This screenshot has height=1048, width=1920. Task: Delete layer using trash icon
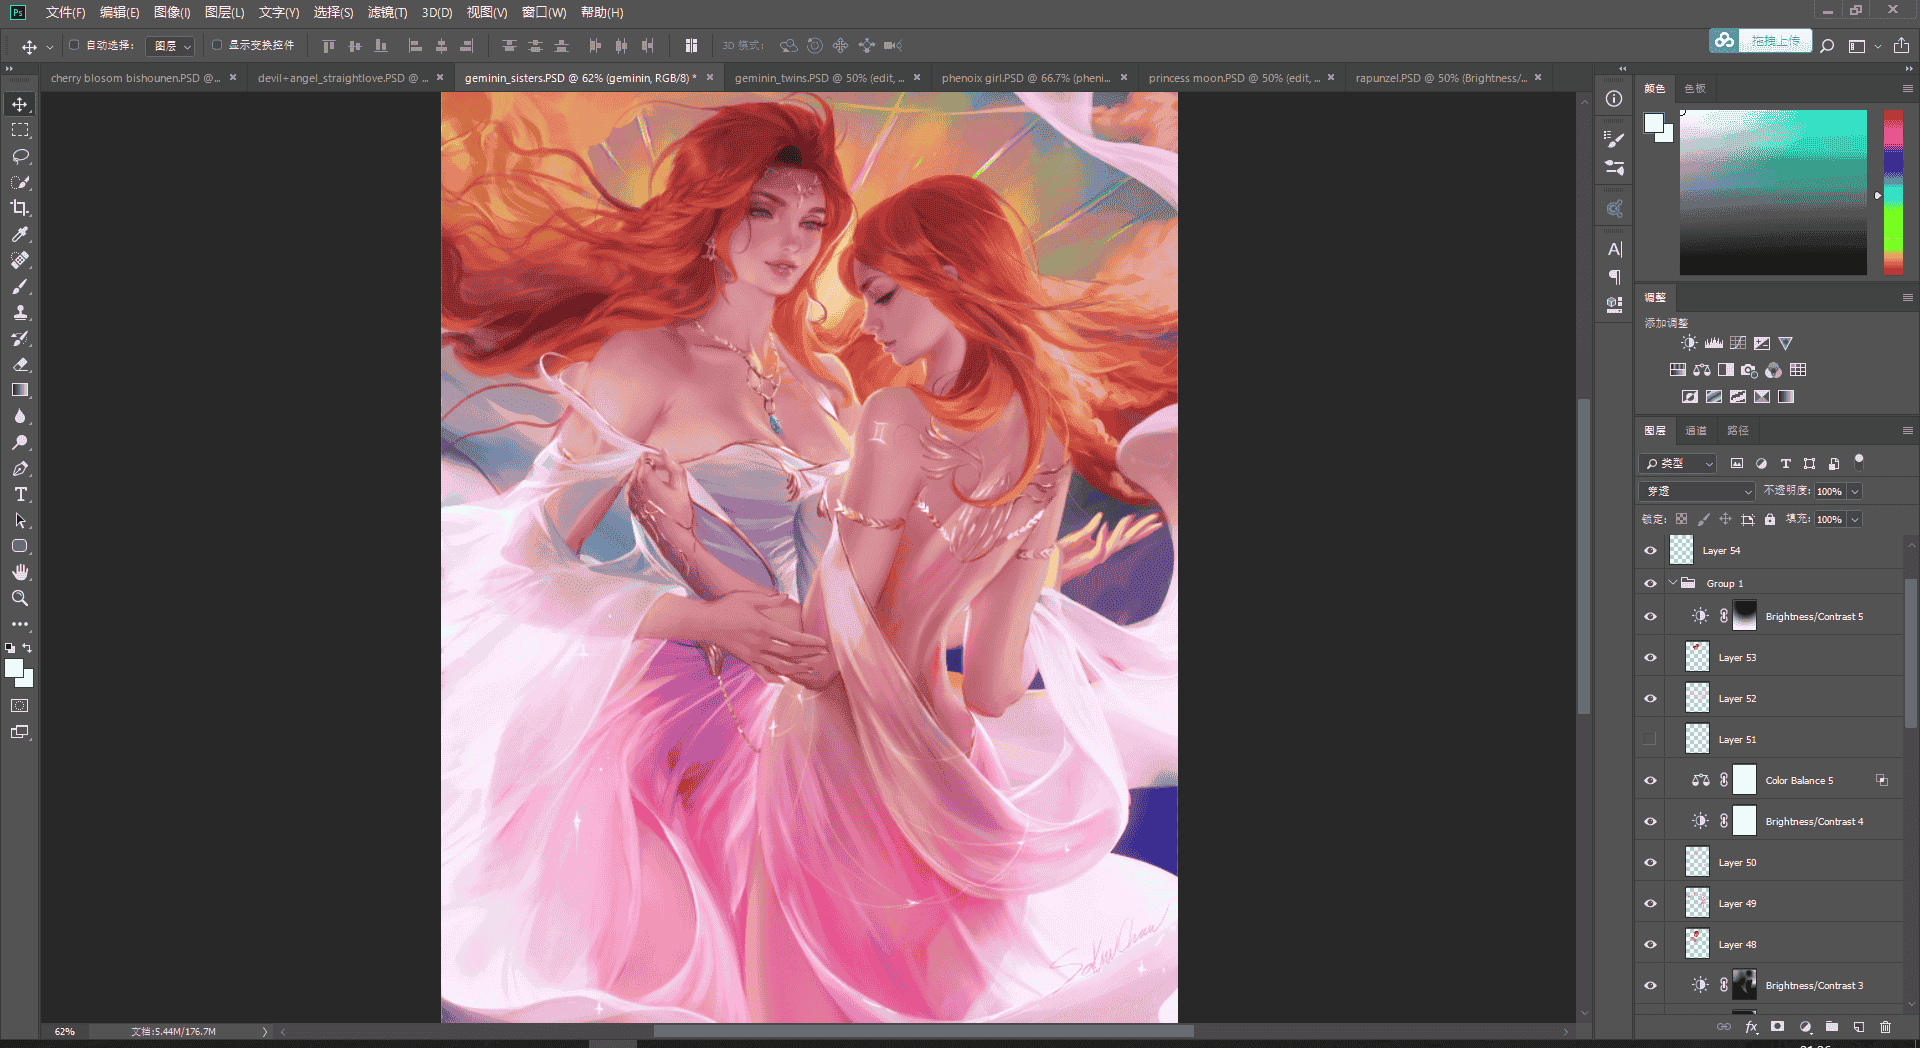(x=1885, y=1027)
